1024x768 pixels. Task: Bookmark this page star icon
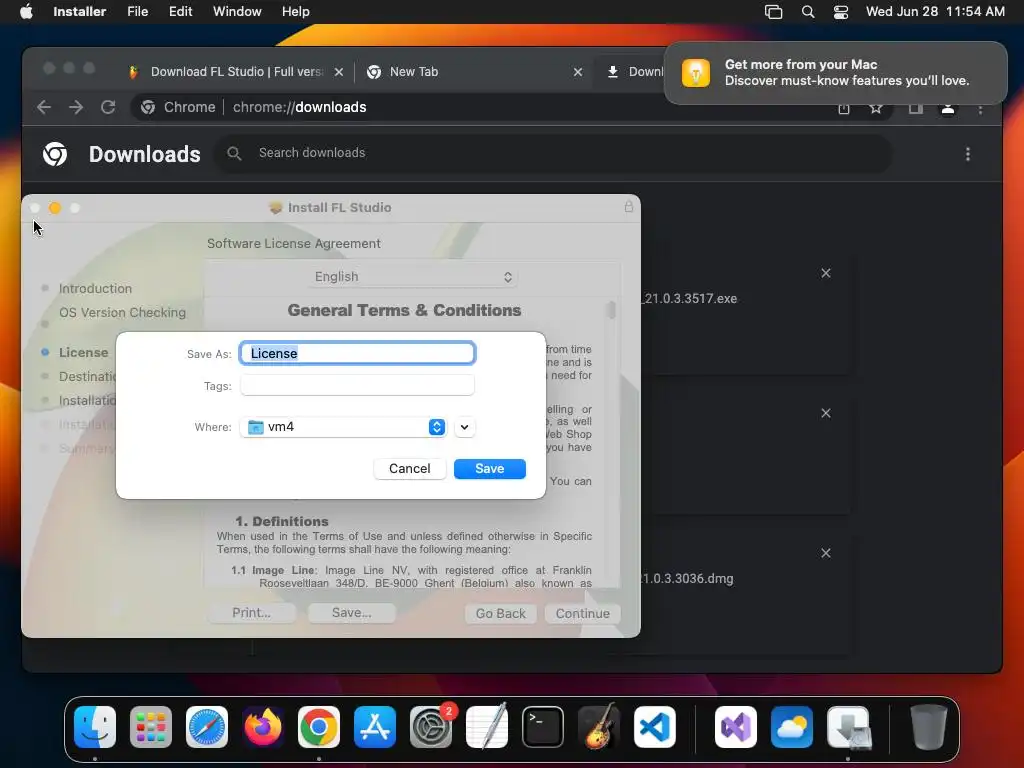pyautogui.click(x=876, y=108)
